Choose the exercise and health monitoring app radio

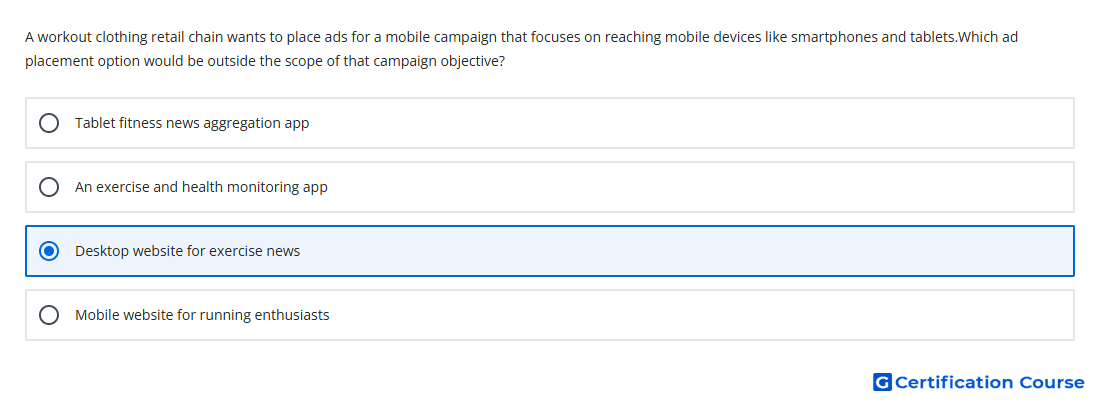pyautogui.click(x=49, y=187)
